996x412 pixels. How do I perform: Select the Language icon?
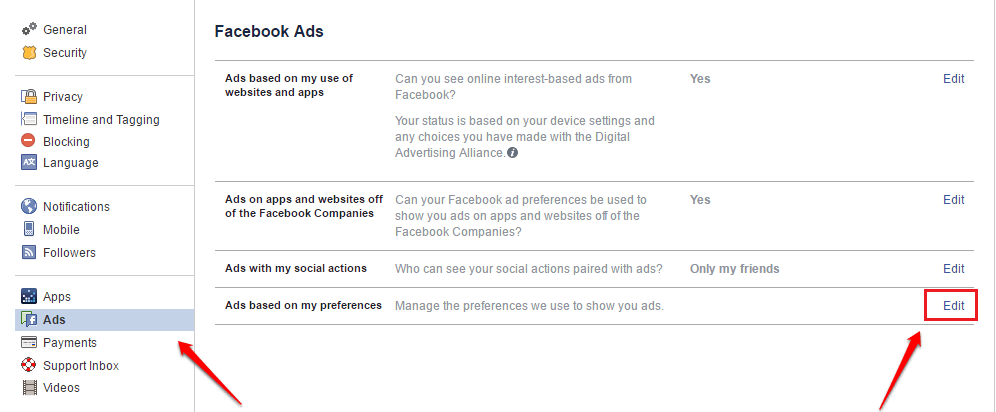(29, 163)
